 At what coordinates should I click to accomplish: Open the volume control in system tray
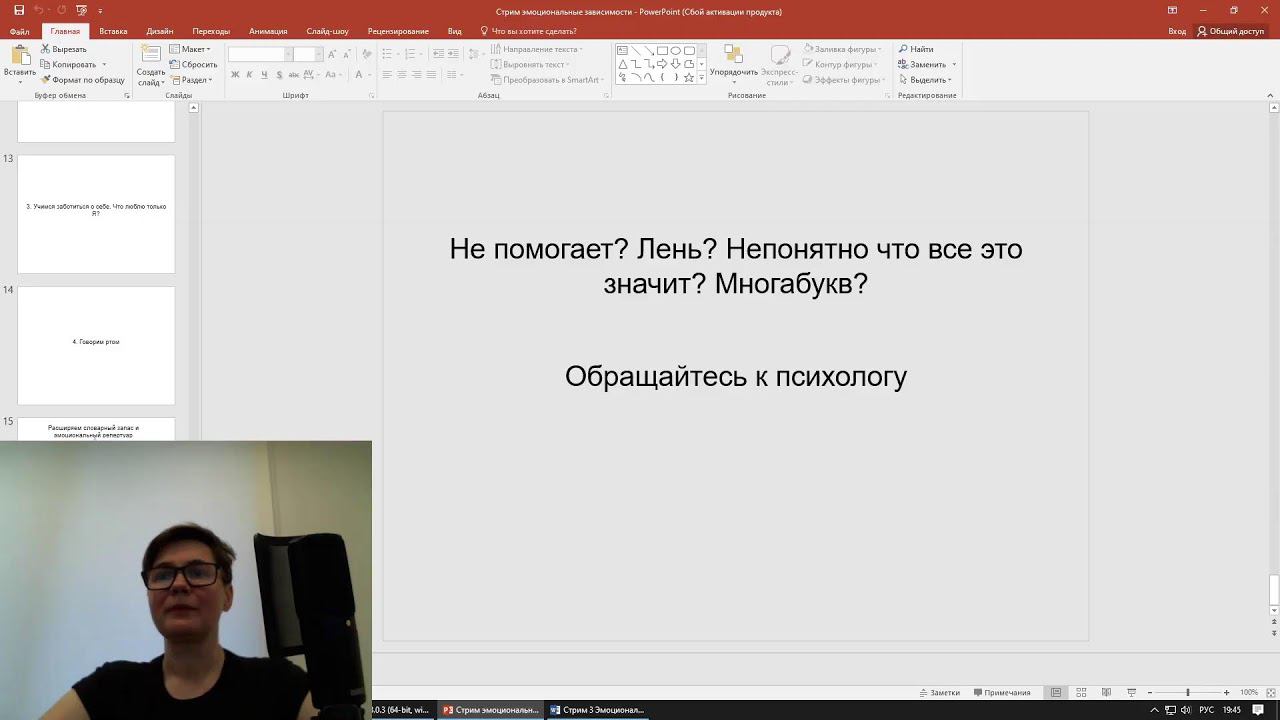[x=1186, y=710]
